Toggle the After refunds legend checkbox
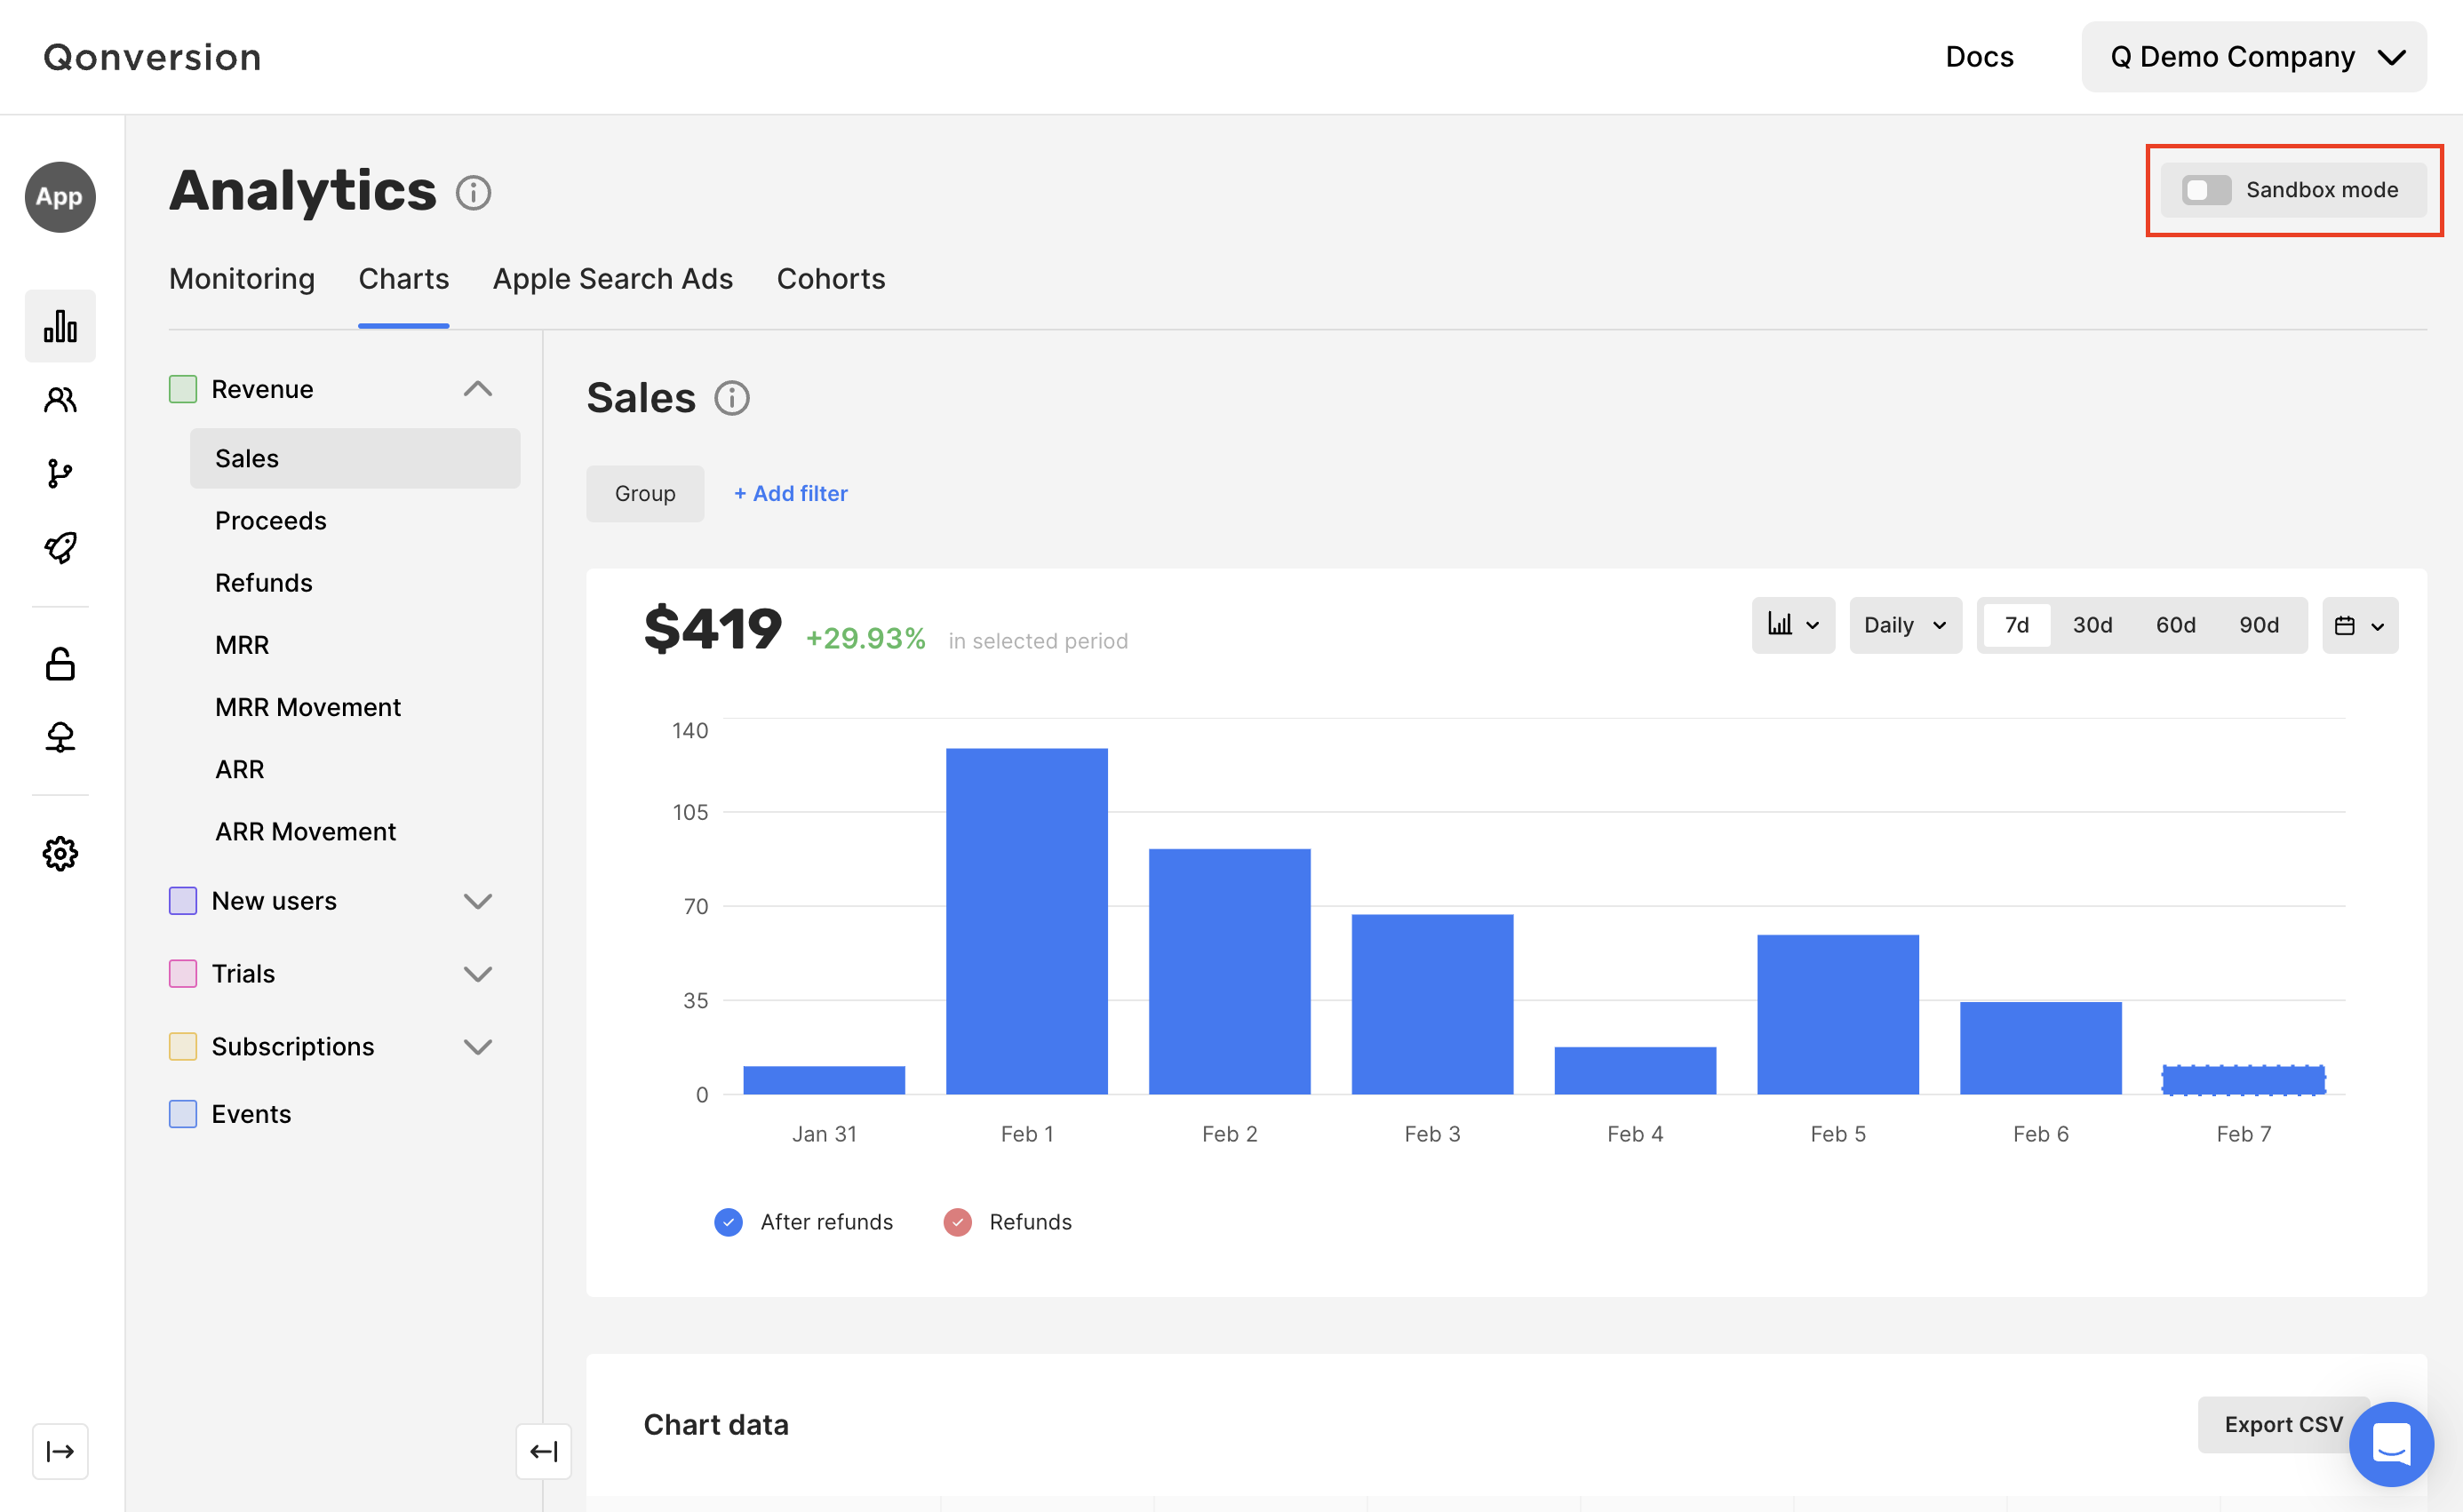 tap(728, 1222)
